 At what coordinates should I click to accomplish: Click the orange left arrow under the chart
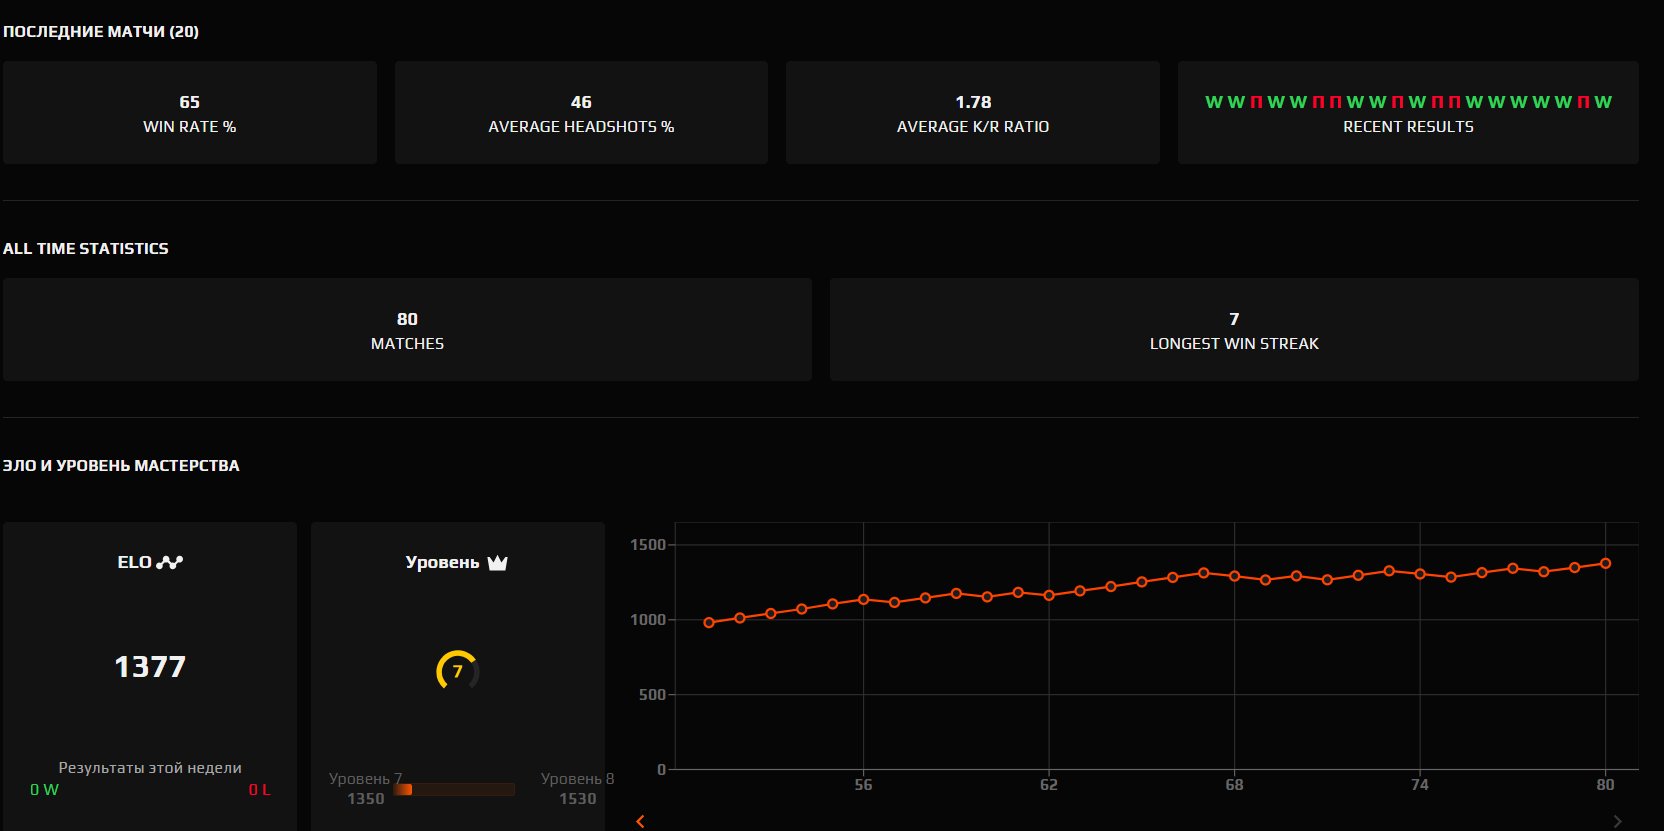point(640,821)
